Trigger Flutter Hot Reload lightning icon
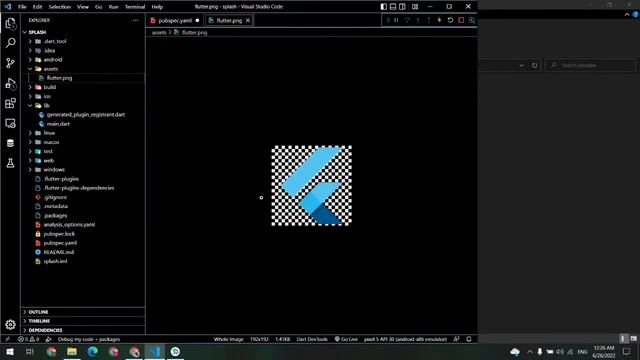 tap(439, 20)
